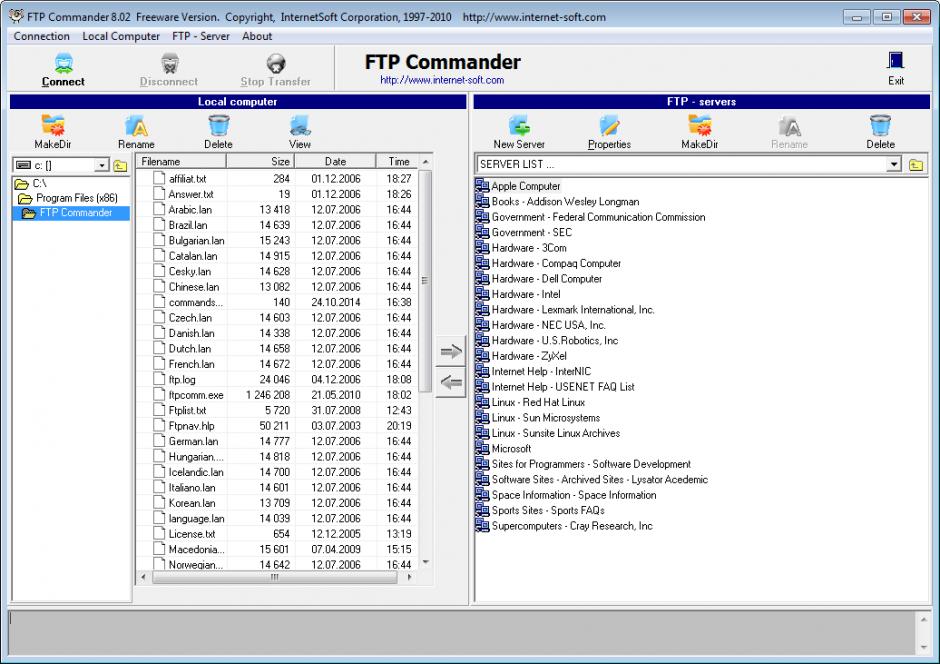Viewport: 940px width, 664px height.
Task: Select Microsoft server icon
Action: click(x=482, y=448)
